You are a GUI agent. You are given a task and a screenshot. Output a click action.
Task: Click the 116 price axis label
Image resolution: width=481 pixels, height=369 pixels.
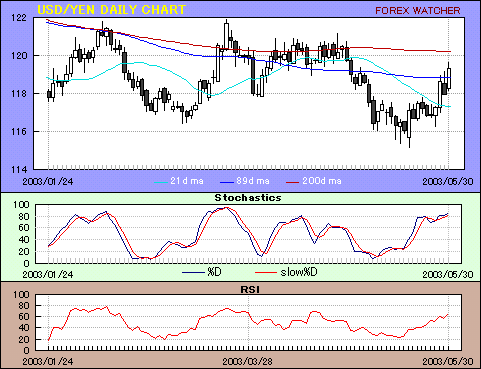tap(19, 132)
